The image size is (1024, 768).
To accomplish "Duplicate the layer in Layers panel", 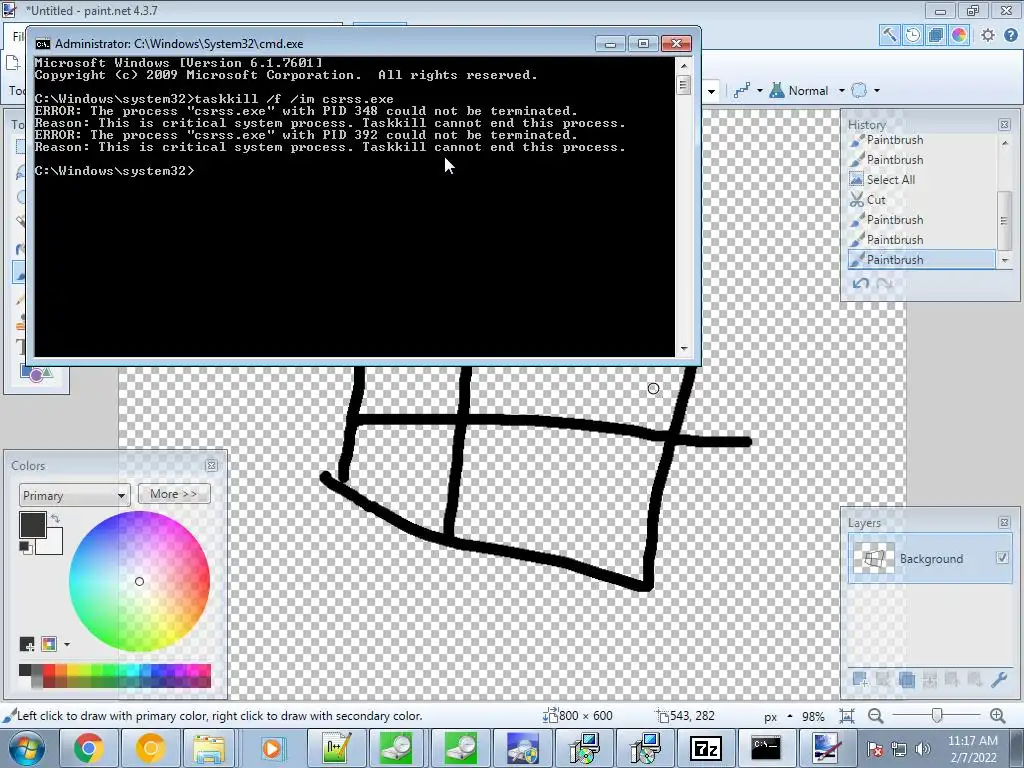I will (906, 680).
